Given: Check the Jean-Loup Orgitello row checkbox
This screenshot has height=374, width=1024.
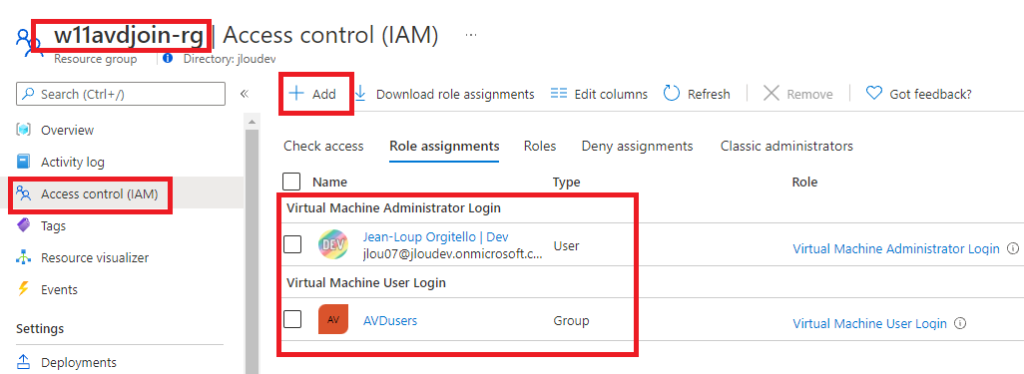Looking at the screenshot, I should tap(292, 245).
